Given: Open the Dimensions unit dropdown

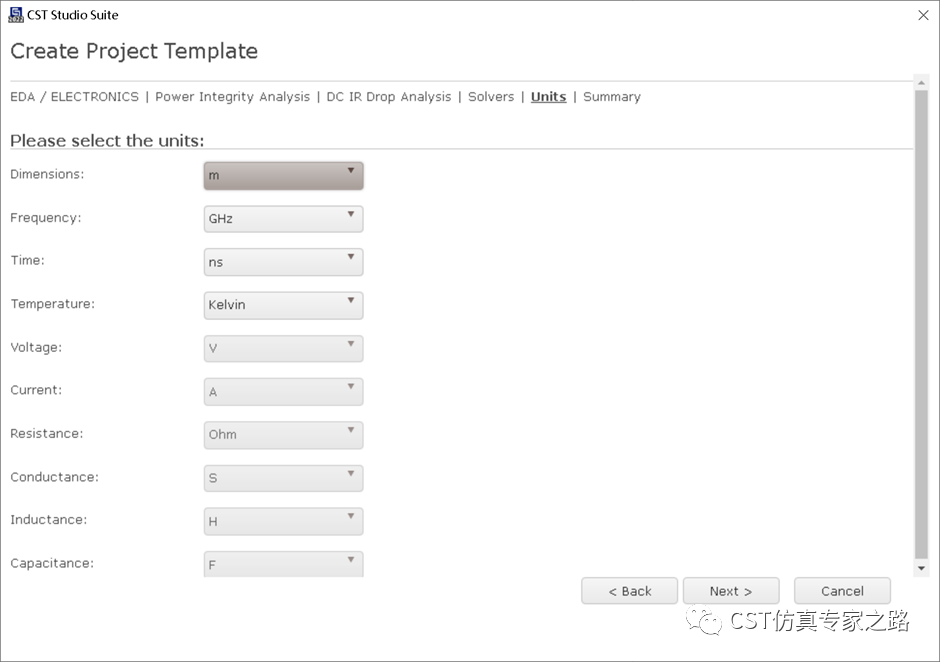Looking at the screenshot, I should pyautogui.click(x=284, y=176).
